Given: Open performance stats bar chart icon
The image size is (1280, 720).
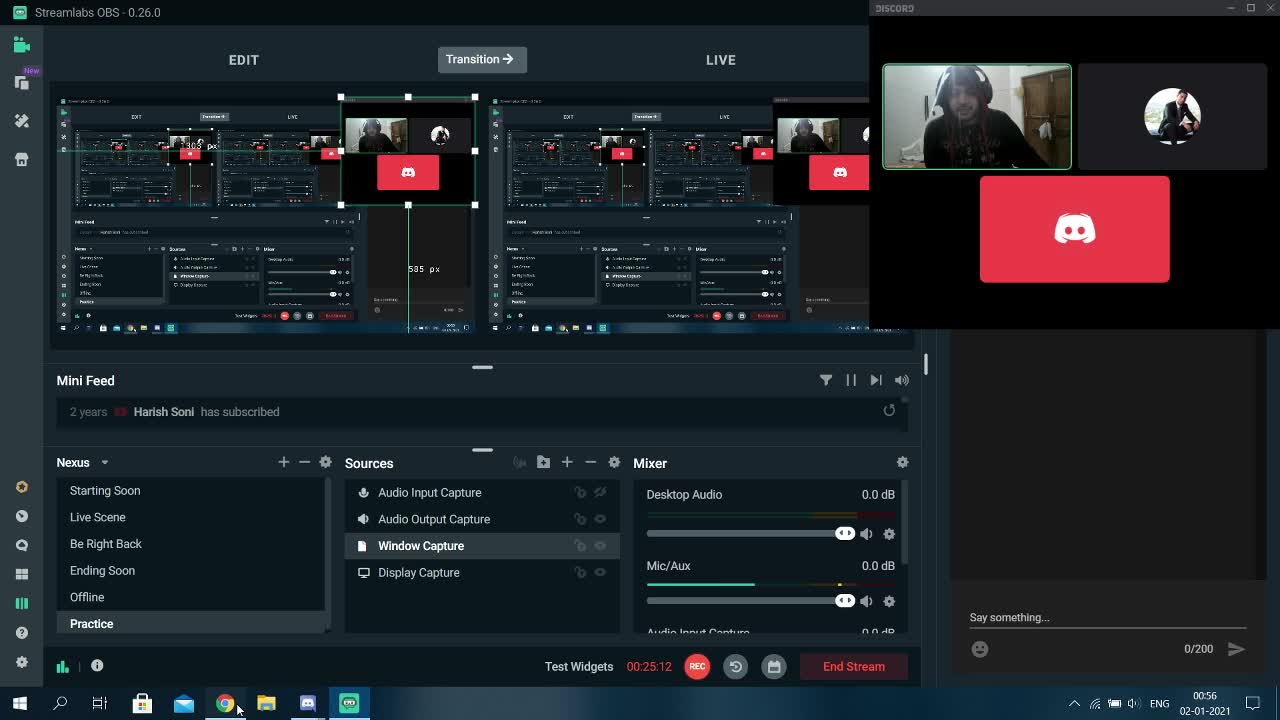Looking at the screenshot, I should tap(63, 666).
